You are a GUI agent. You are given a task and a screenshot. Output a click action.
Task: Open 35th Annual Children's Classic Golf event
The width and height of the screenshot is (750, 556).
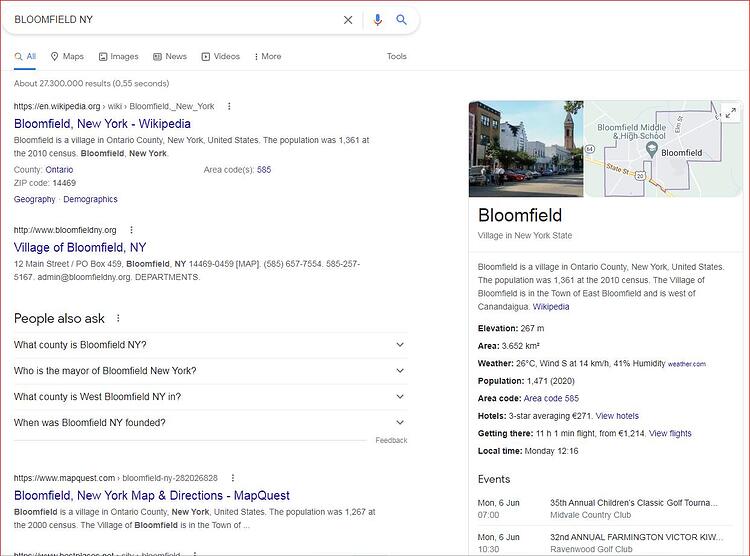tap(634, 503)
